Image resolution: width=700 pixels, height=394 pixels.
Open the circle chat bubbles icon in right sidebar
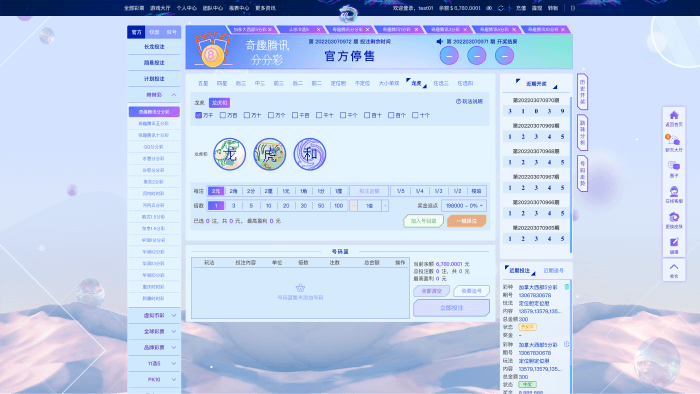coord(674,166)
